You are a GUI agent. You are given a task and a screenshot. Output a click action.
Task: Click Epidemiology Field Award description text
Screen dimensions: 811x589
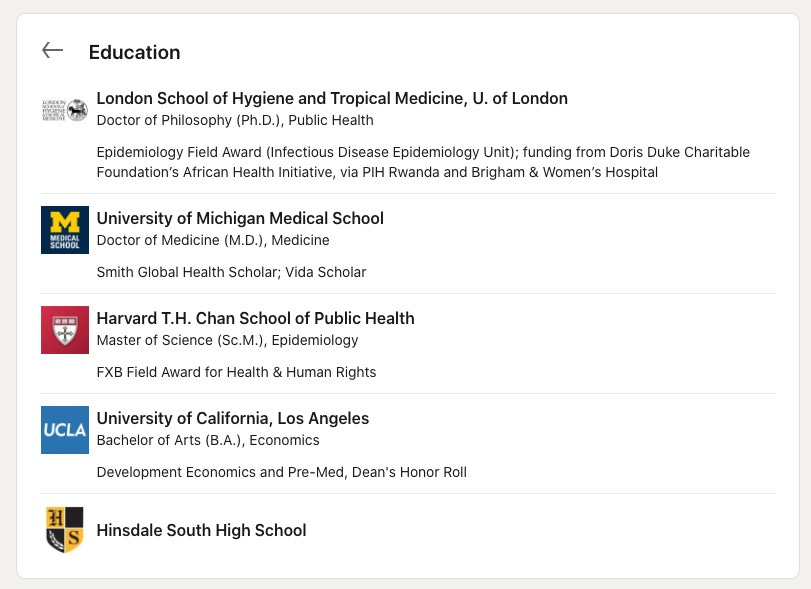click(423, 162)
